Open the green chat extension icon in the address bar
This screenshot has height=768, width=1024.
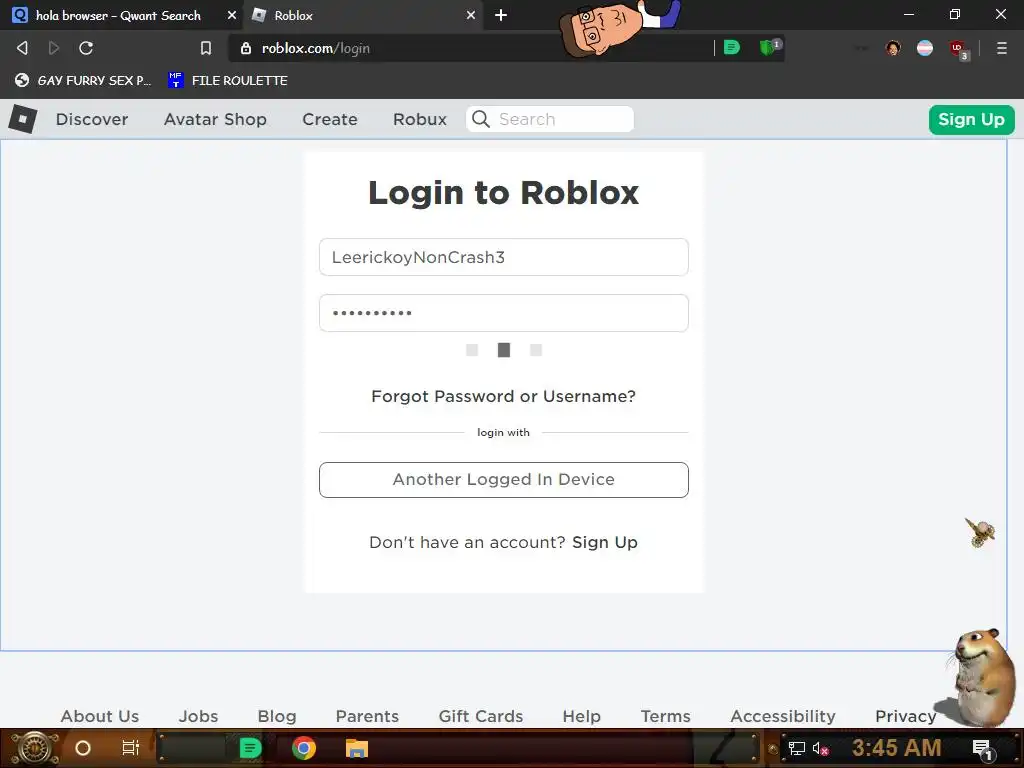[732, 48]
